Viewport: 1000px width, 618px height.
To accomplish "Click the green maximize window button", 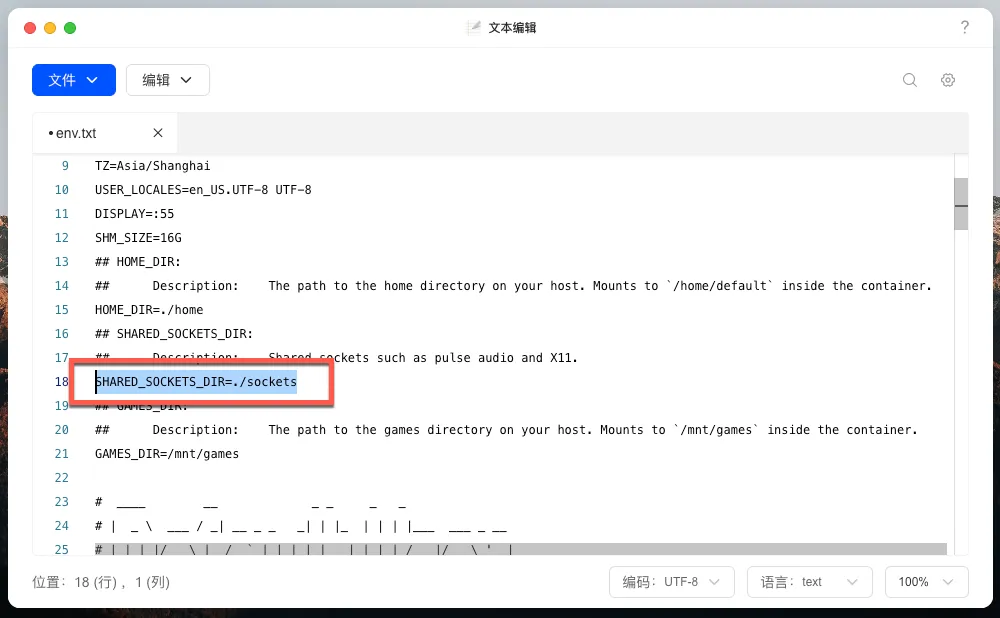I will [x=70, y=28].
